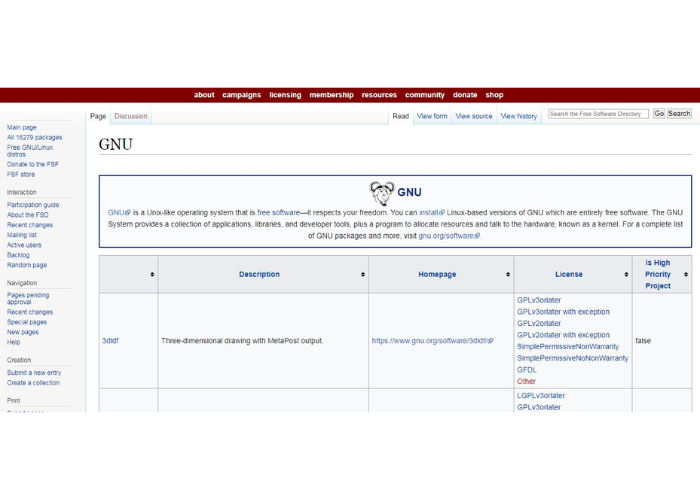Viewport: 700px width, 500px height.
Task: Open the membership menu item
Action: tap(332, 95)
